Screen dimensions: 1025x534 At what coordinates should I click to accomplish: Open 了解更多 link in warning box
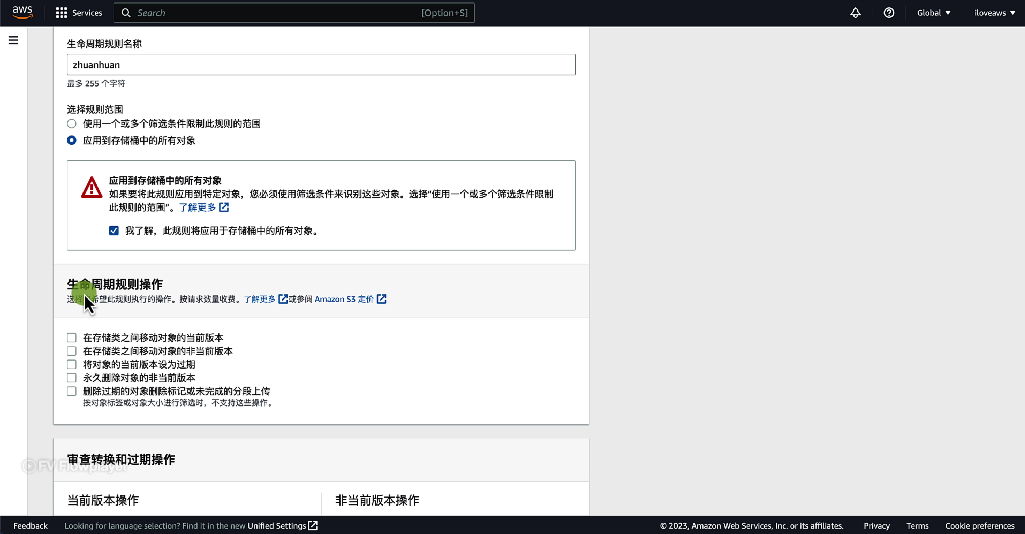tap(197, 207)
